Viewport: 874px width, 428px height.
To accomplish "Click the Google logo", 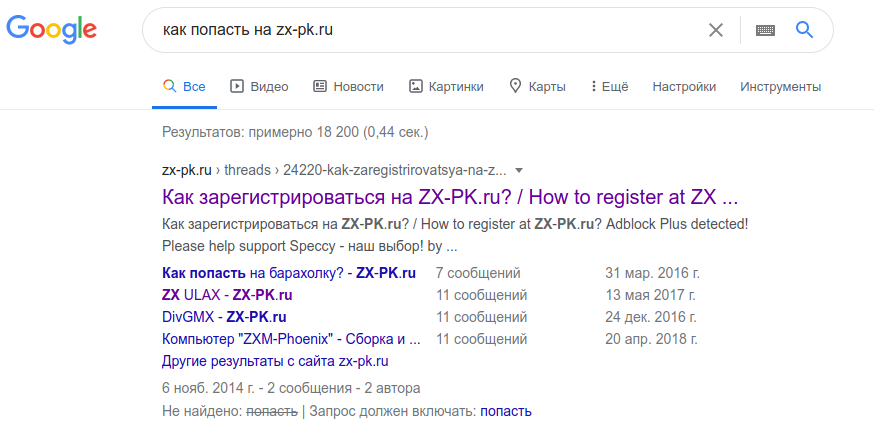I will [x=51, y=30].
